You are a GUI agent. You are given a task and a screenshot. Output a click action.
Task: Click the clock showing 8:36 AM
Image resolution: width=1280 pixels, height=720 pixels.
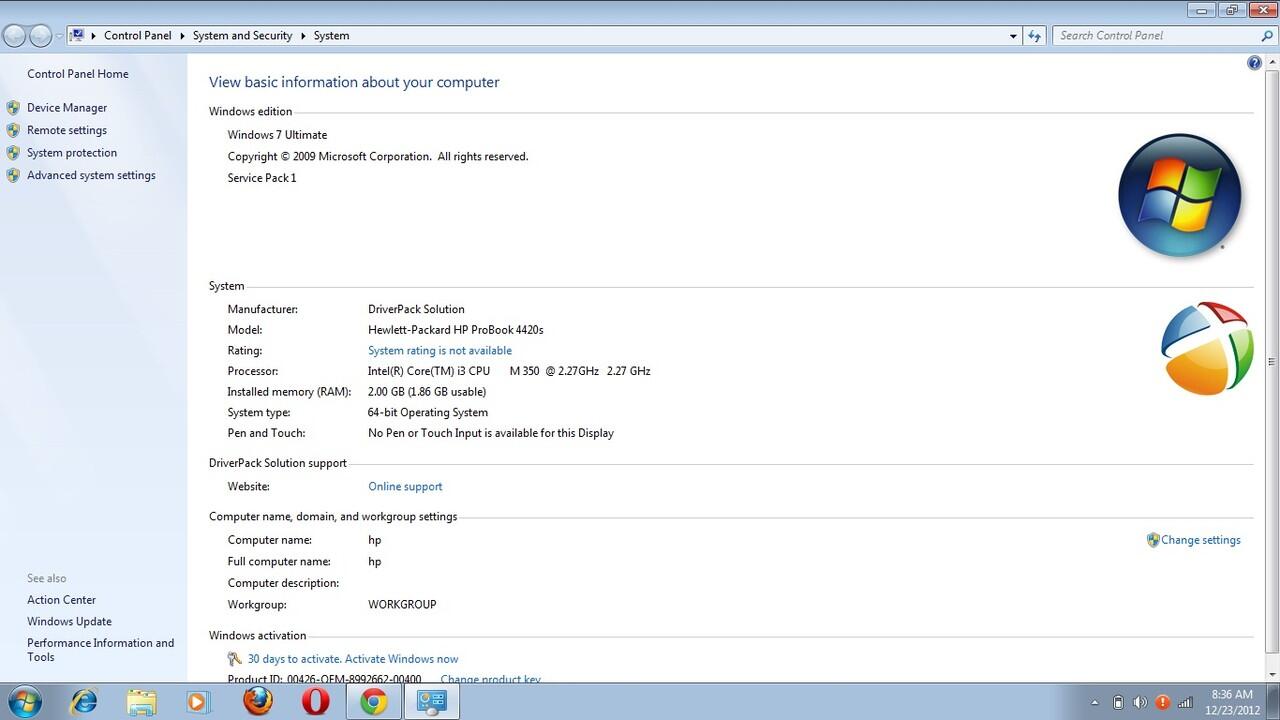pos(1232,695)
